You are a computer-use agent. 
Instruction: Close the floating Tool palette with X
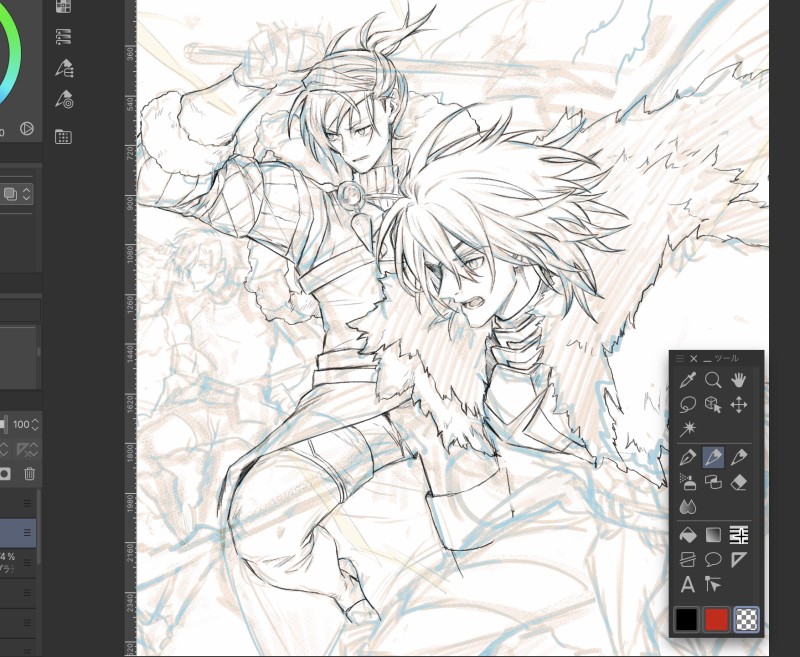tap(693, 359)
